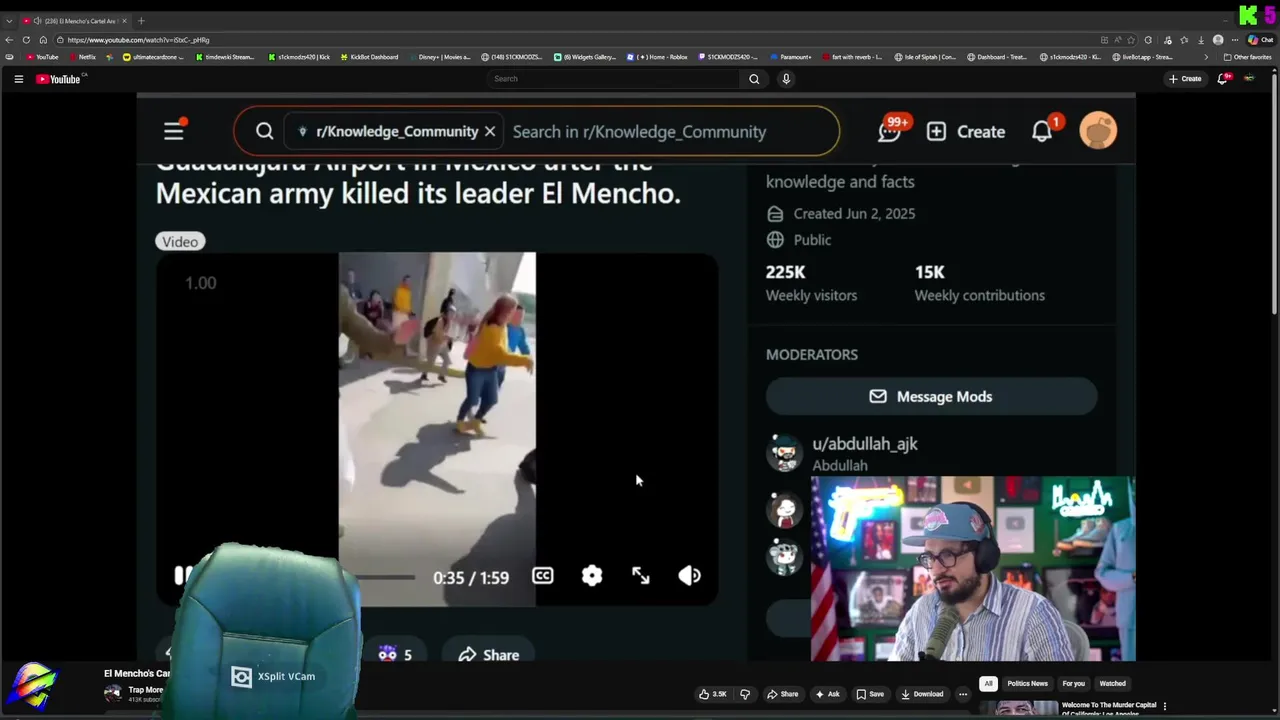Viewport: 1280px width, 720px height.
Task: Select the Politics News filter chip
Action: (1027, 684)
